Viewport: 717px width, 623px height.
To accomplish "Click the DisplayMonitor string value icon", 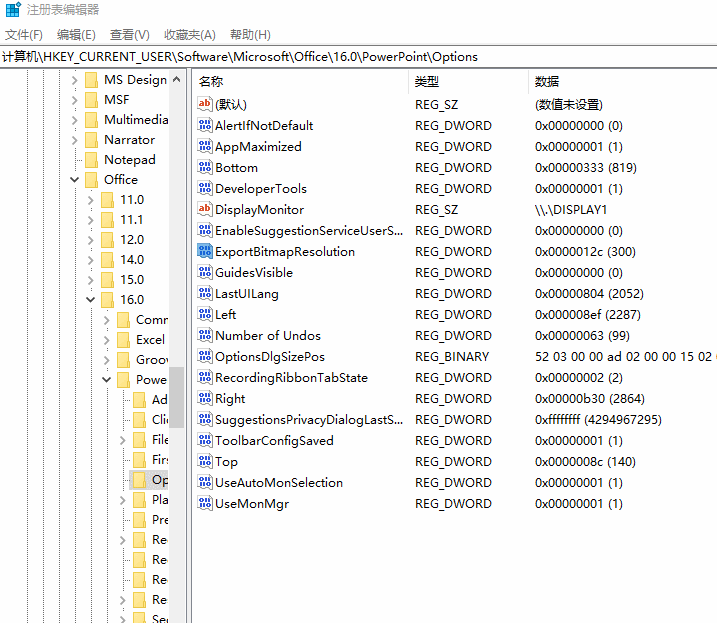I will (x=205, y=209).
